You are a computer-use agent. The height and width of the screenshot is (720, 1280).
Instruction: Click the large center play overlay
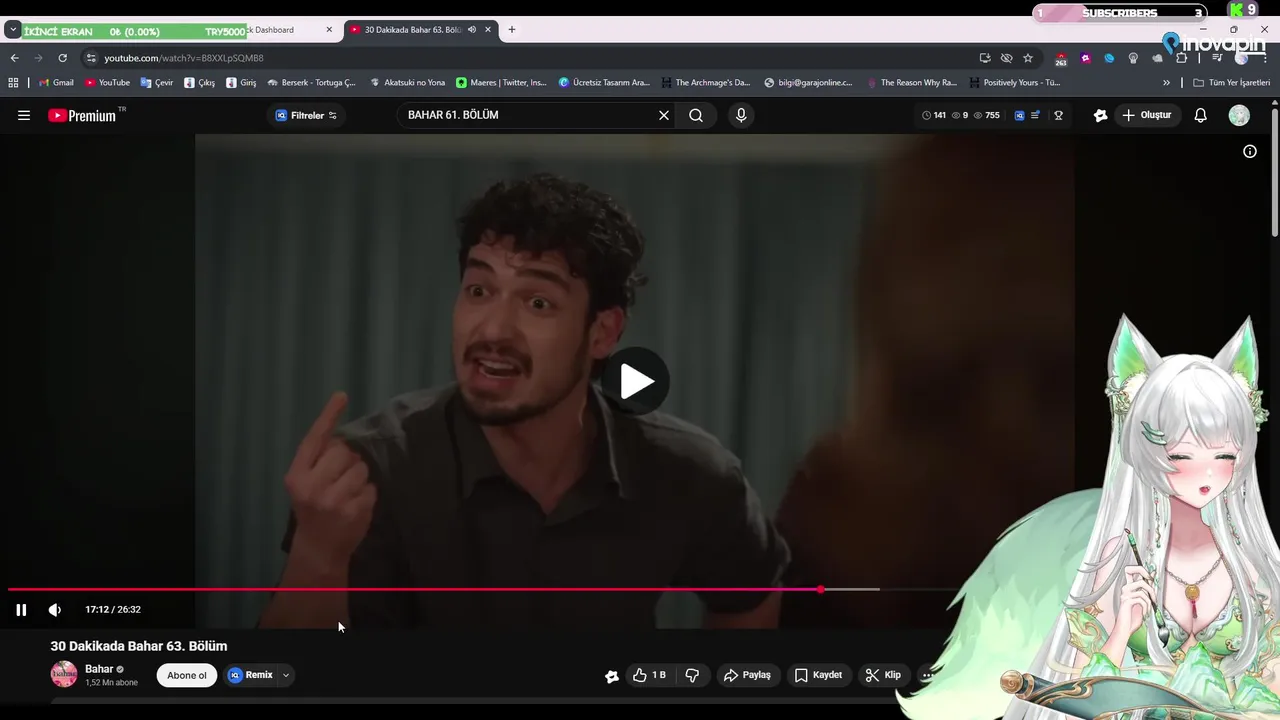click(636, 381)
